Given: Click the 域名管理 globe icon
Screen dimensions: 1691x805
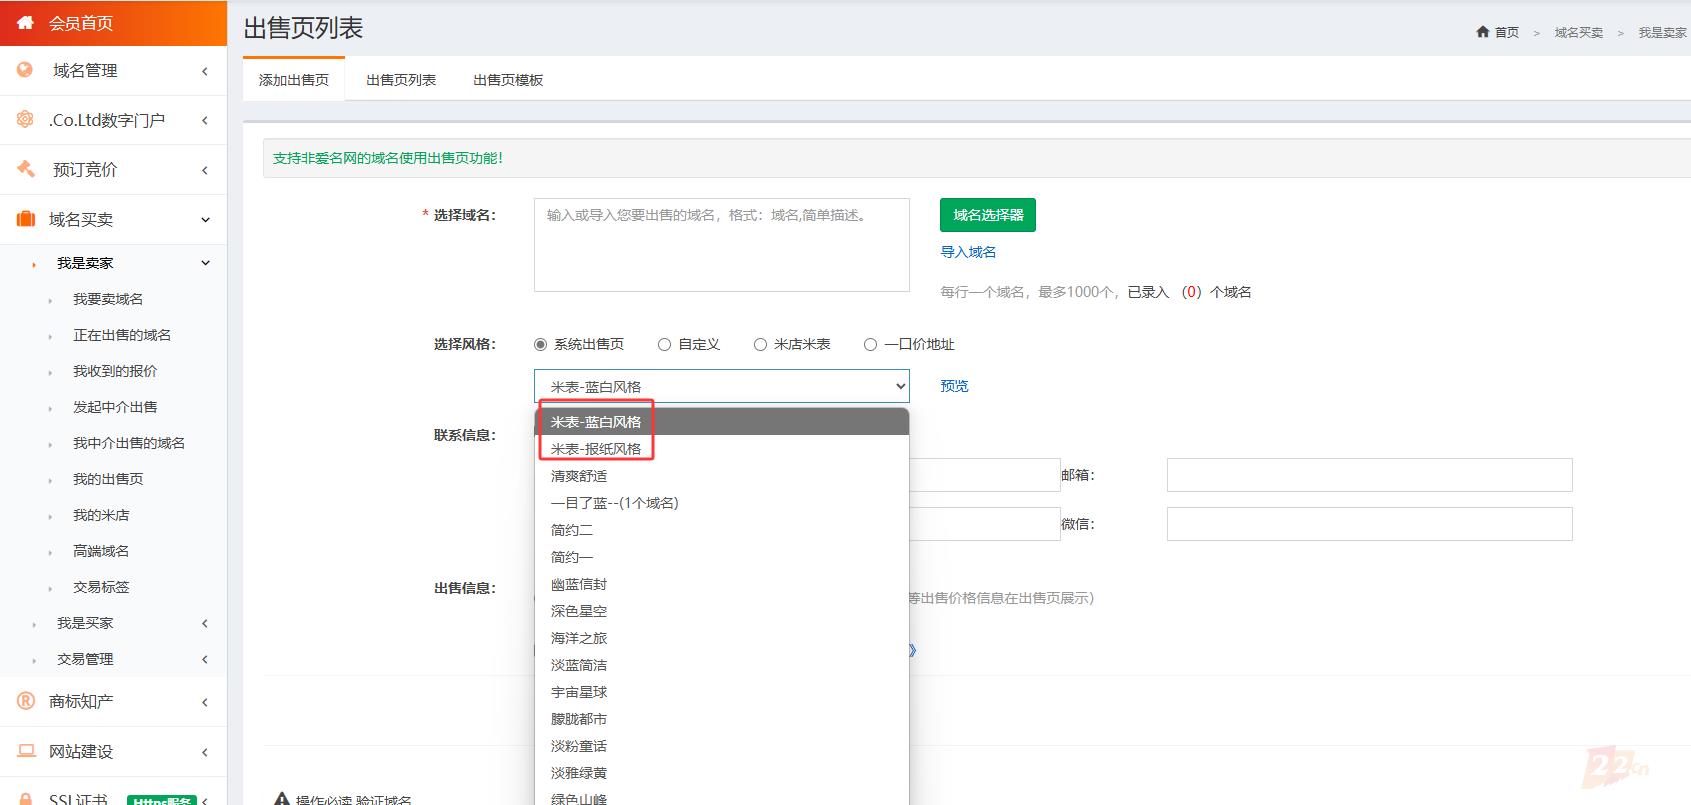Looking at the screenshot, I should tap(25, 70).
